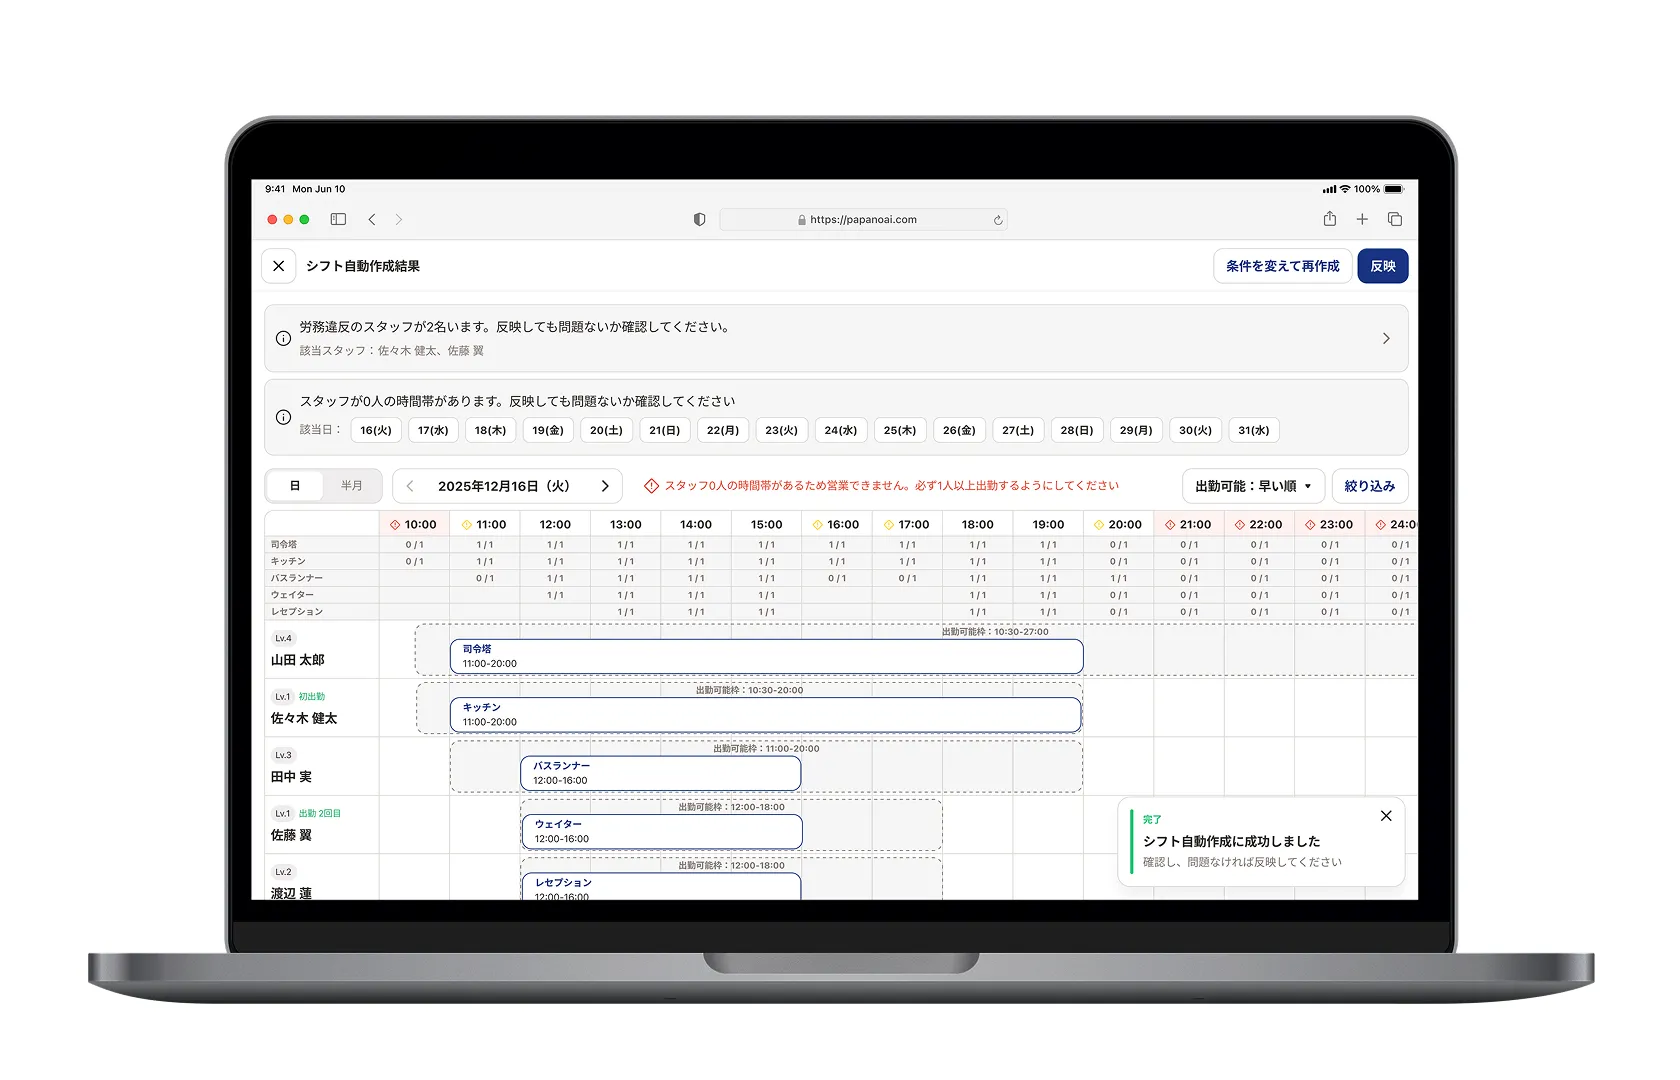The height and width of the screenshot is (1080, 1680).
Task: Click the tab overview icon
Action: [1395, 219]
